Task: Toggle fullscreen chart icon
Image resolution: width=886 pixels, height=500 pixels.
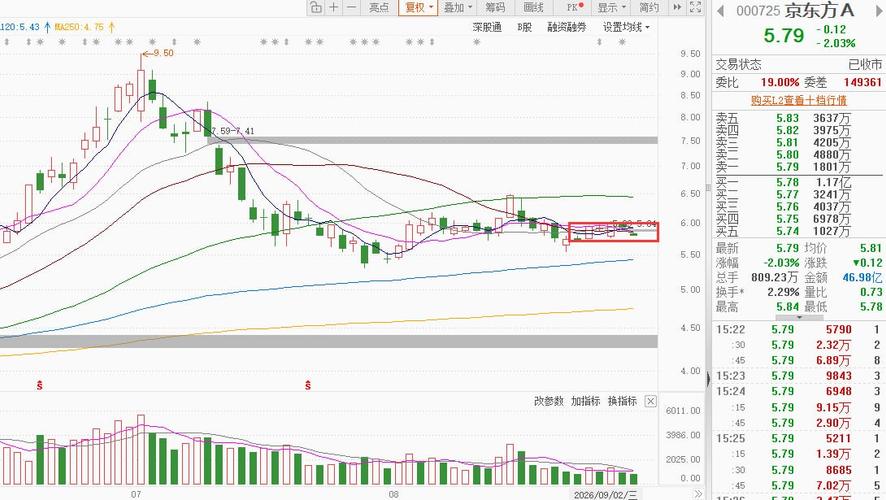Action: [x=696, y=7]
